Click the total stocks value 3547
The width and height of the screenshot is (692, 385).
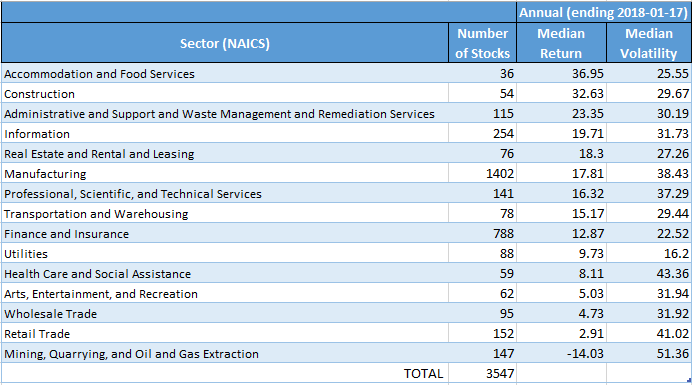tap(482, 374)
